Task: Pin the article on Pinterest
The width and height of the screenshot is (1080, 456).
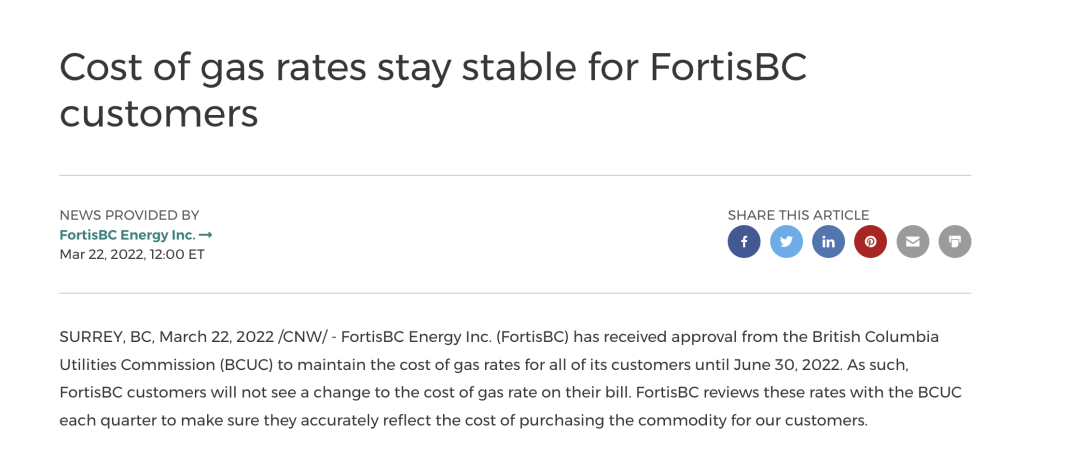Action: 871,242
